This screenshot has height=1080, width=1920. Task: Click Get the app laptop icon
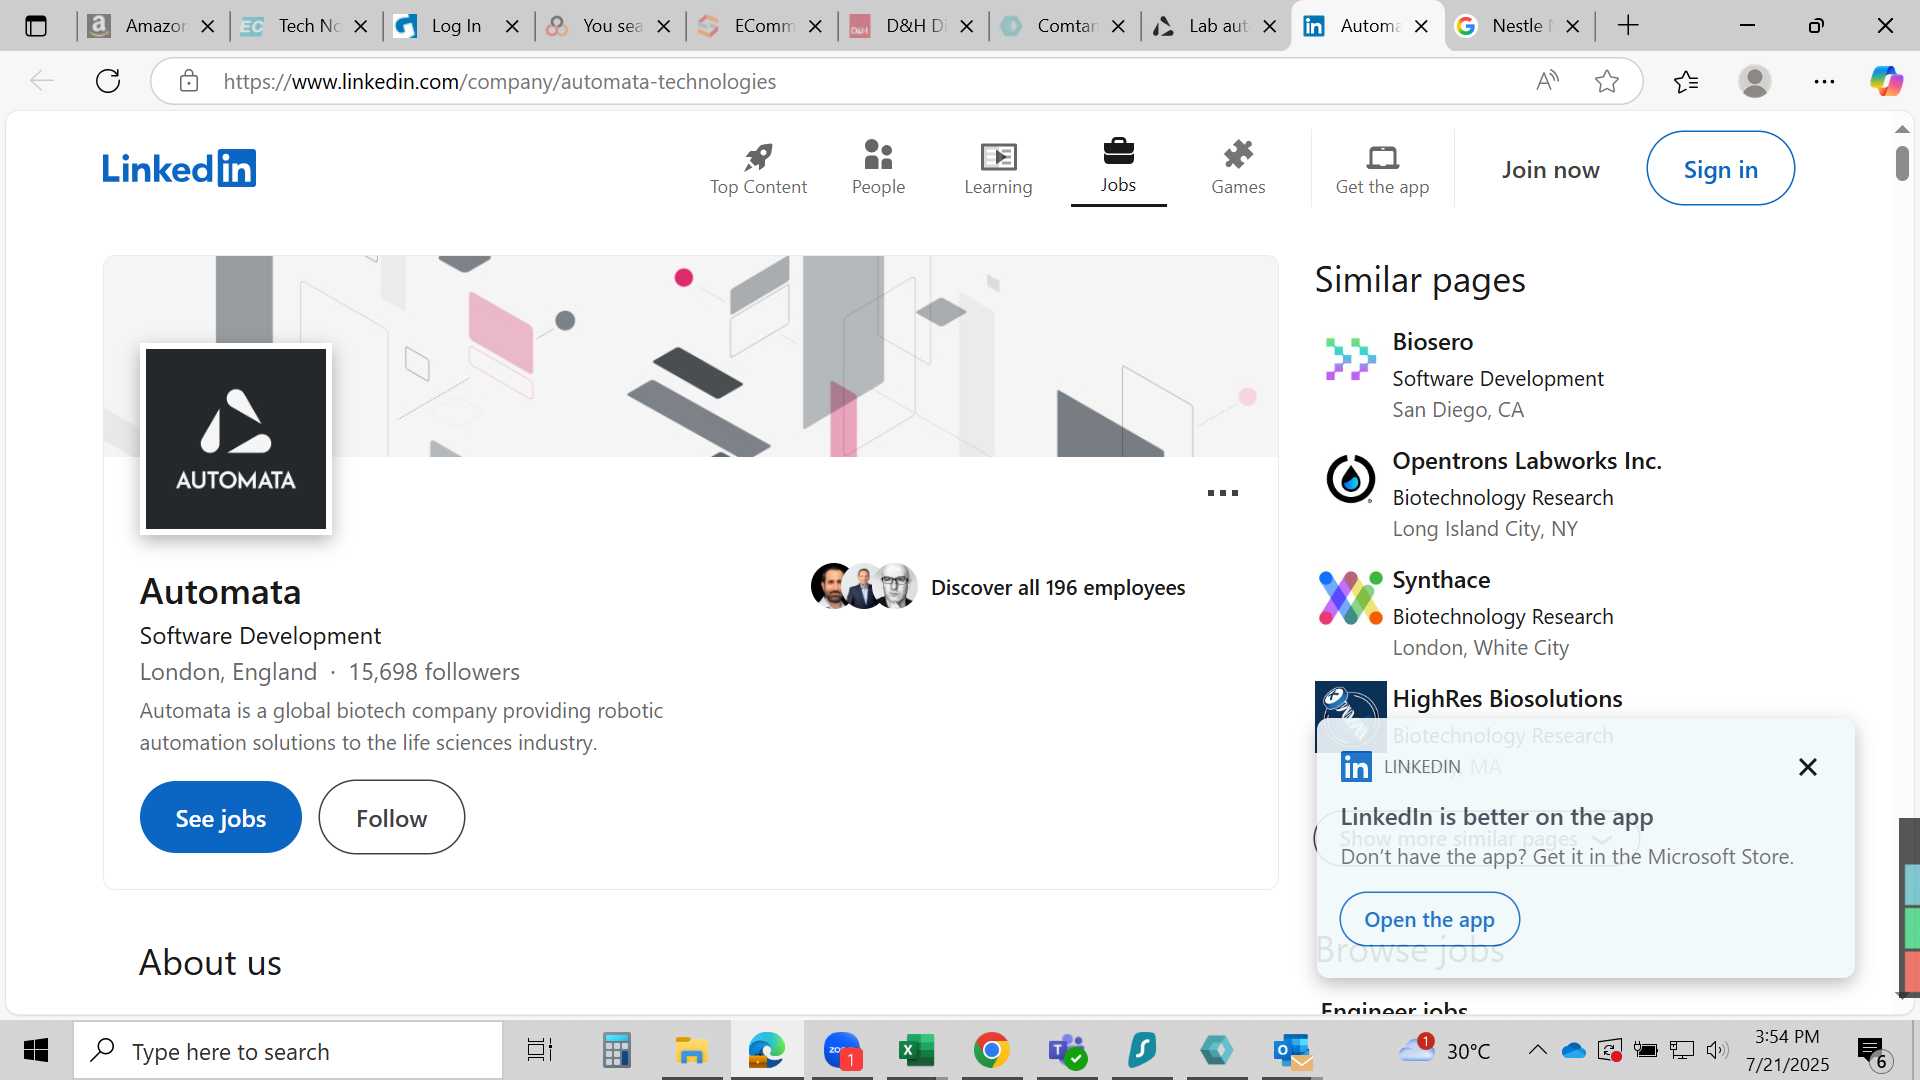click(1383, 157)
